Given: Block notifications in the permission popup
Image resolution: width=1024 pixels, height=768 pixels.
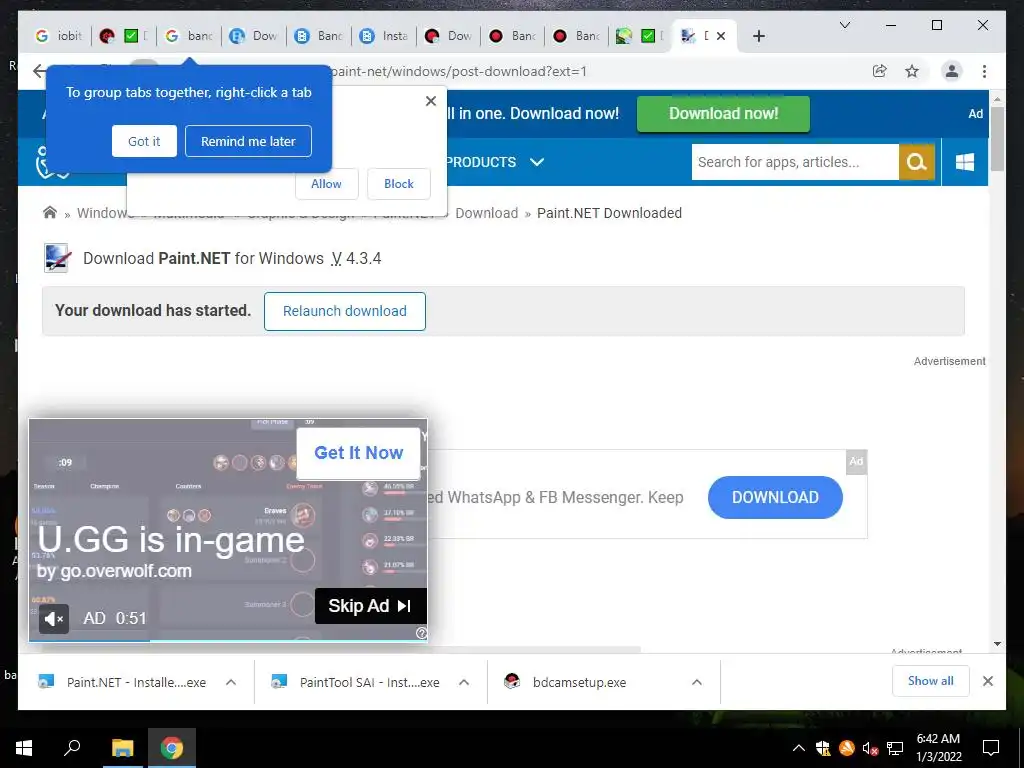Looking at the screenshot, I should coord(398,184).
